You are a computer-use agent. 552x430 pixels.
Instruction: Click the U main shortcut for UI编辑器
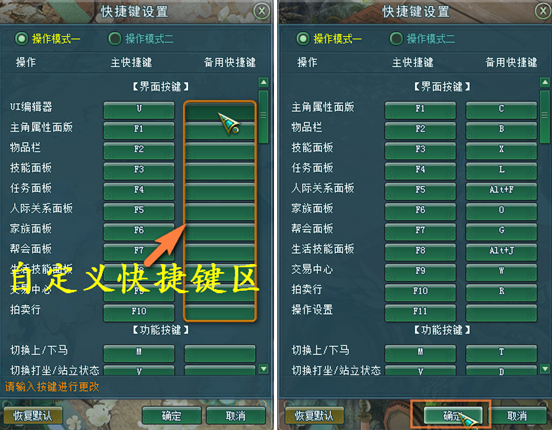pyautogui.click(x=139, y=110)
